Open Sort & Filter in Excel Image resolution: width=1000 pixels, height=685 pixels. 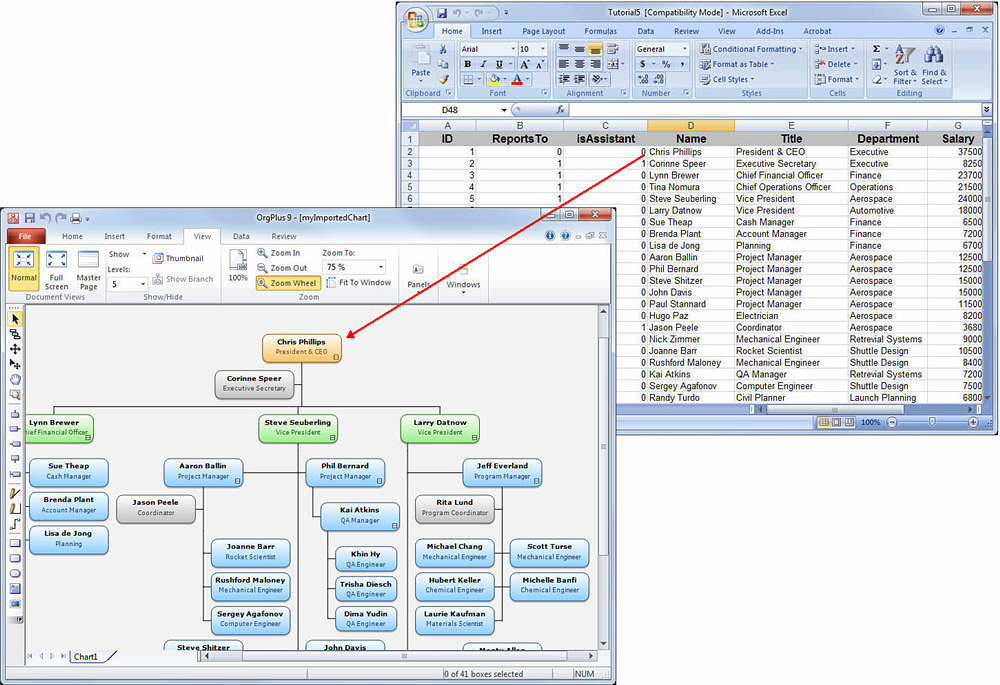point(904,64)
